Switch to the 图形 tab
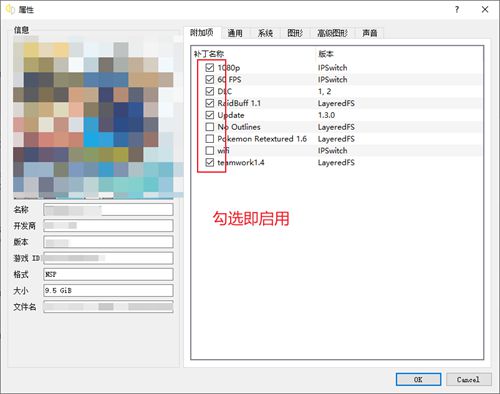This screenshot has width=500, height=394. tap(295, 33)
